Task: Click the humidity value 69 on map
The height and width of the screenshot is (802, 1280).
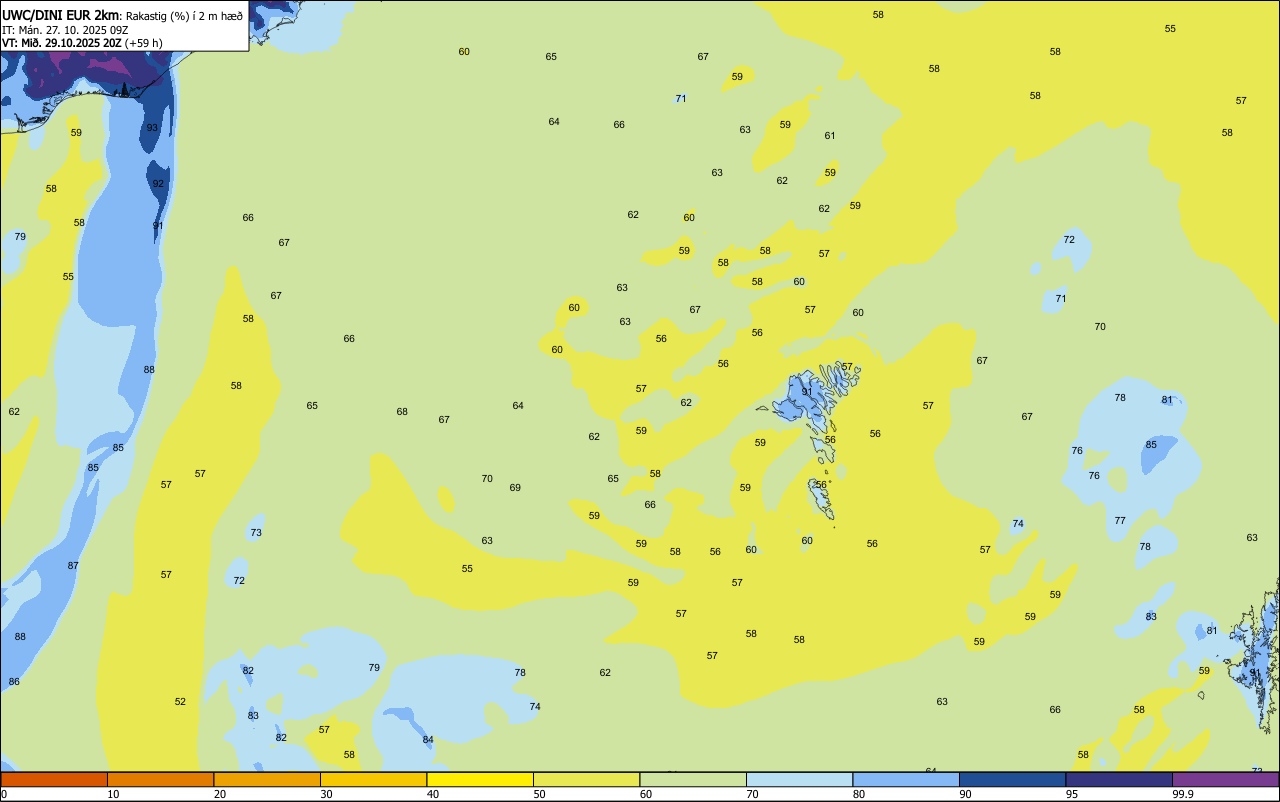Action: coord(515,487)
